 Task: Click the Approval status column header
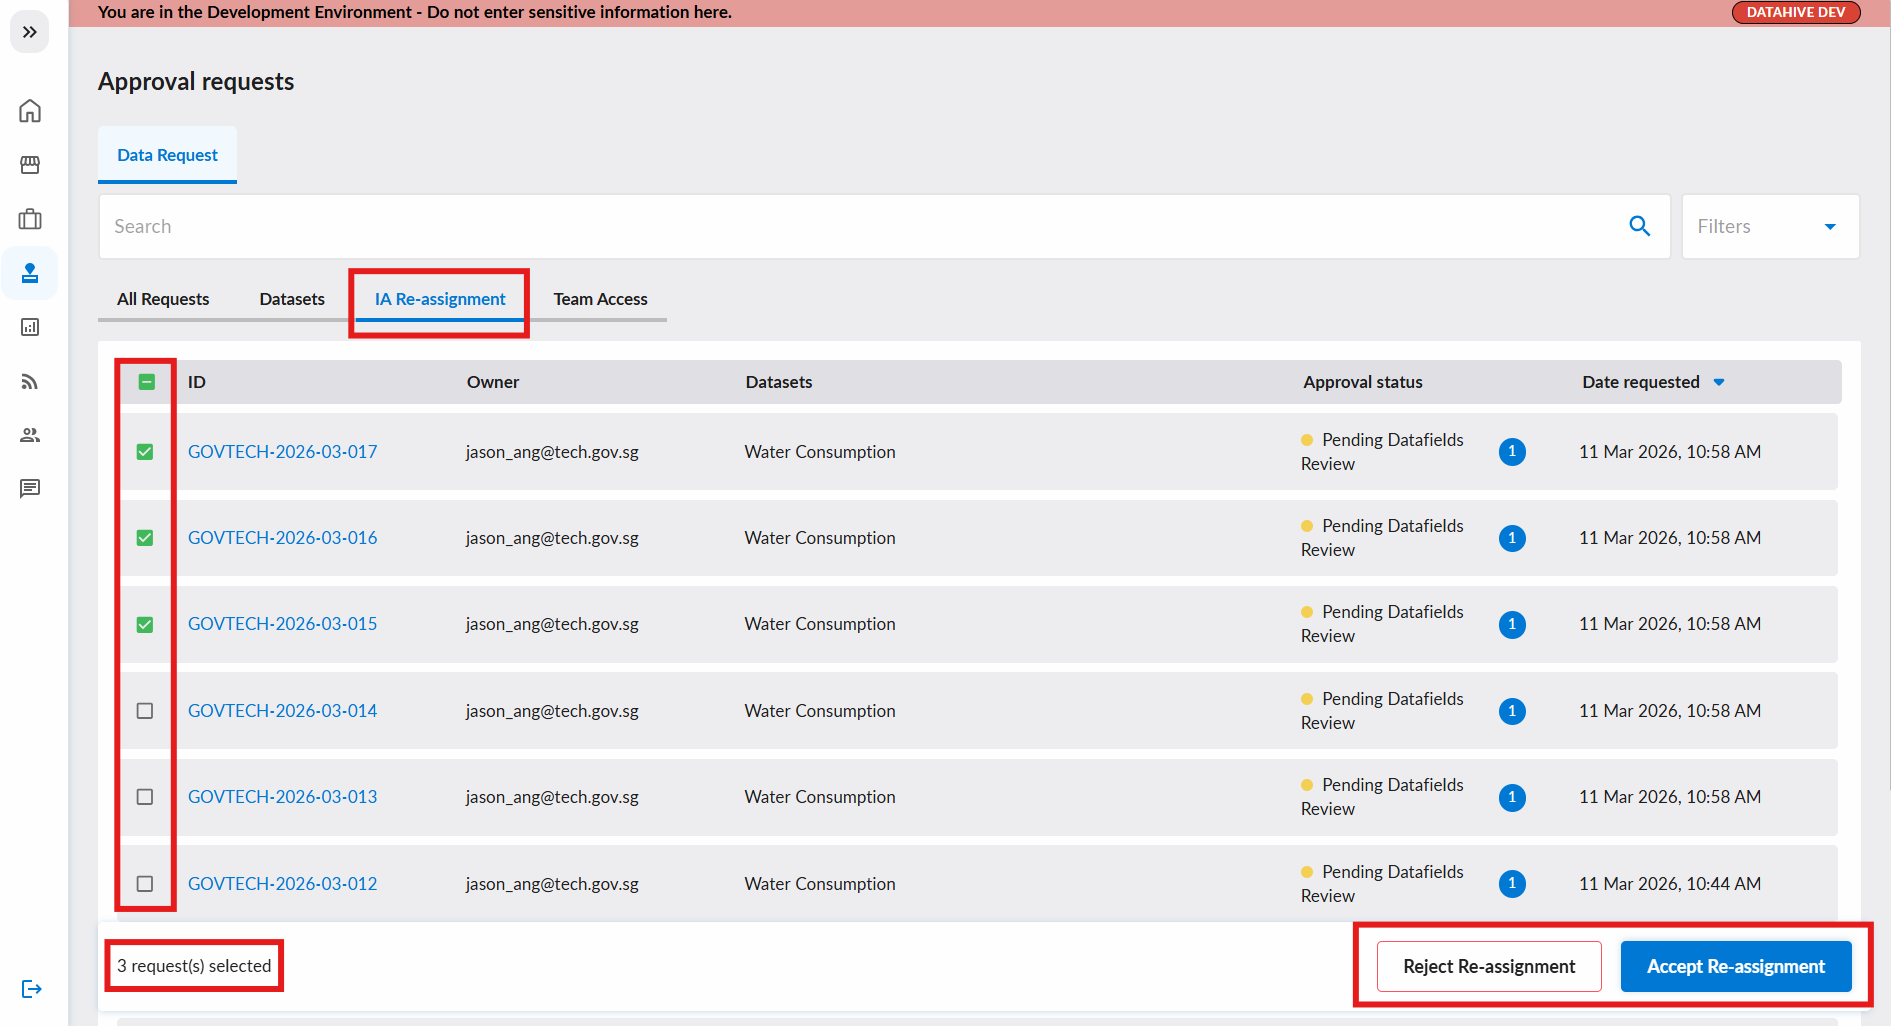1363,382
